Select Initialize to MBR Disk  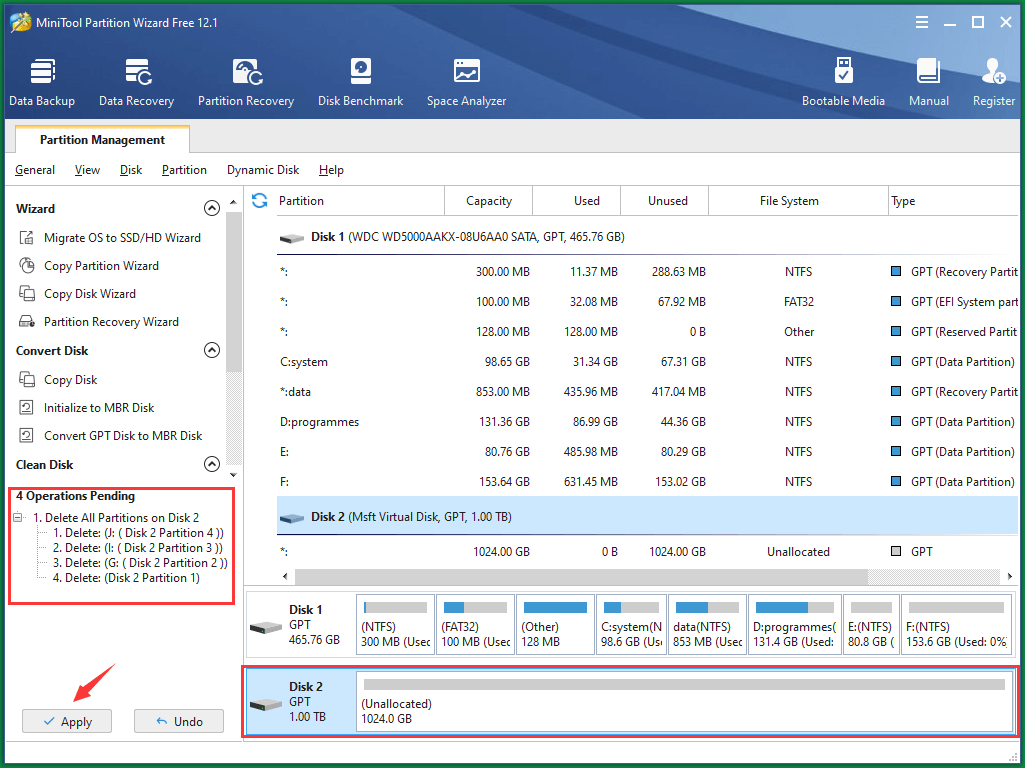86,408
